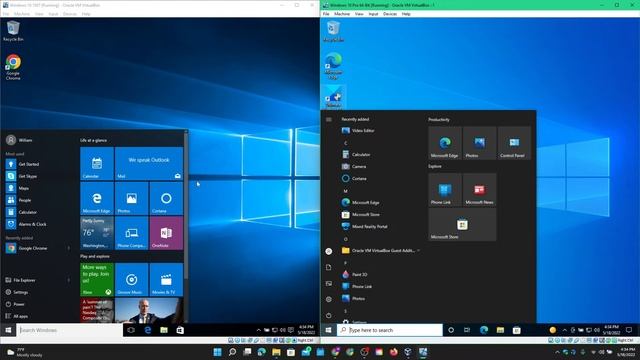Screen dimensions: 640x360
Task: Open View menu in right VirtualBox window
Action: point(359,14)
